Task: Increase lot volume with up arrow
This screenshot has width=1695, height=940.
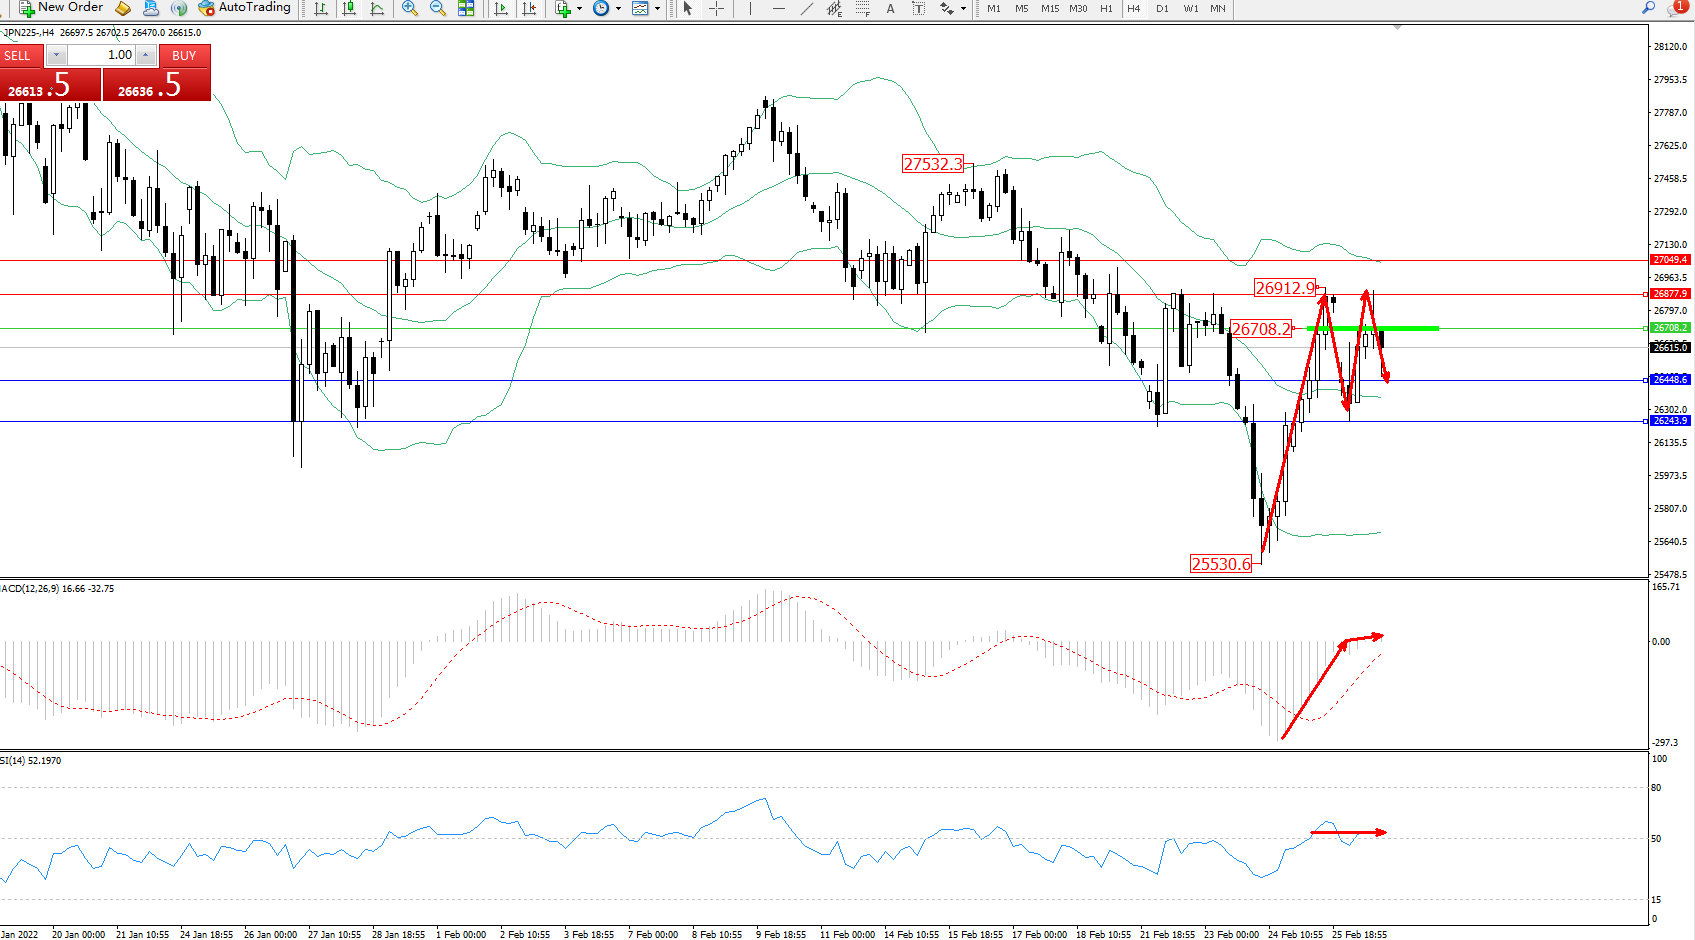Action: point(146,55)
